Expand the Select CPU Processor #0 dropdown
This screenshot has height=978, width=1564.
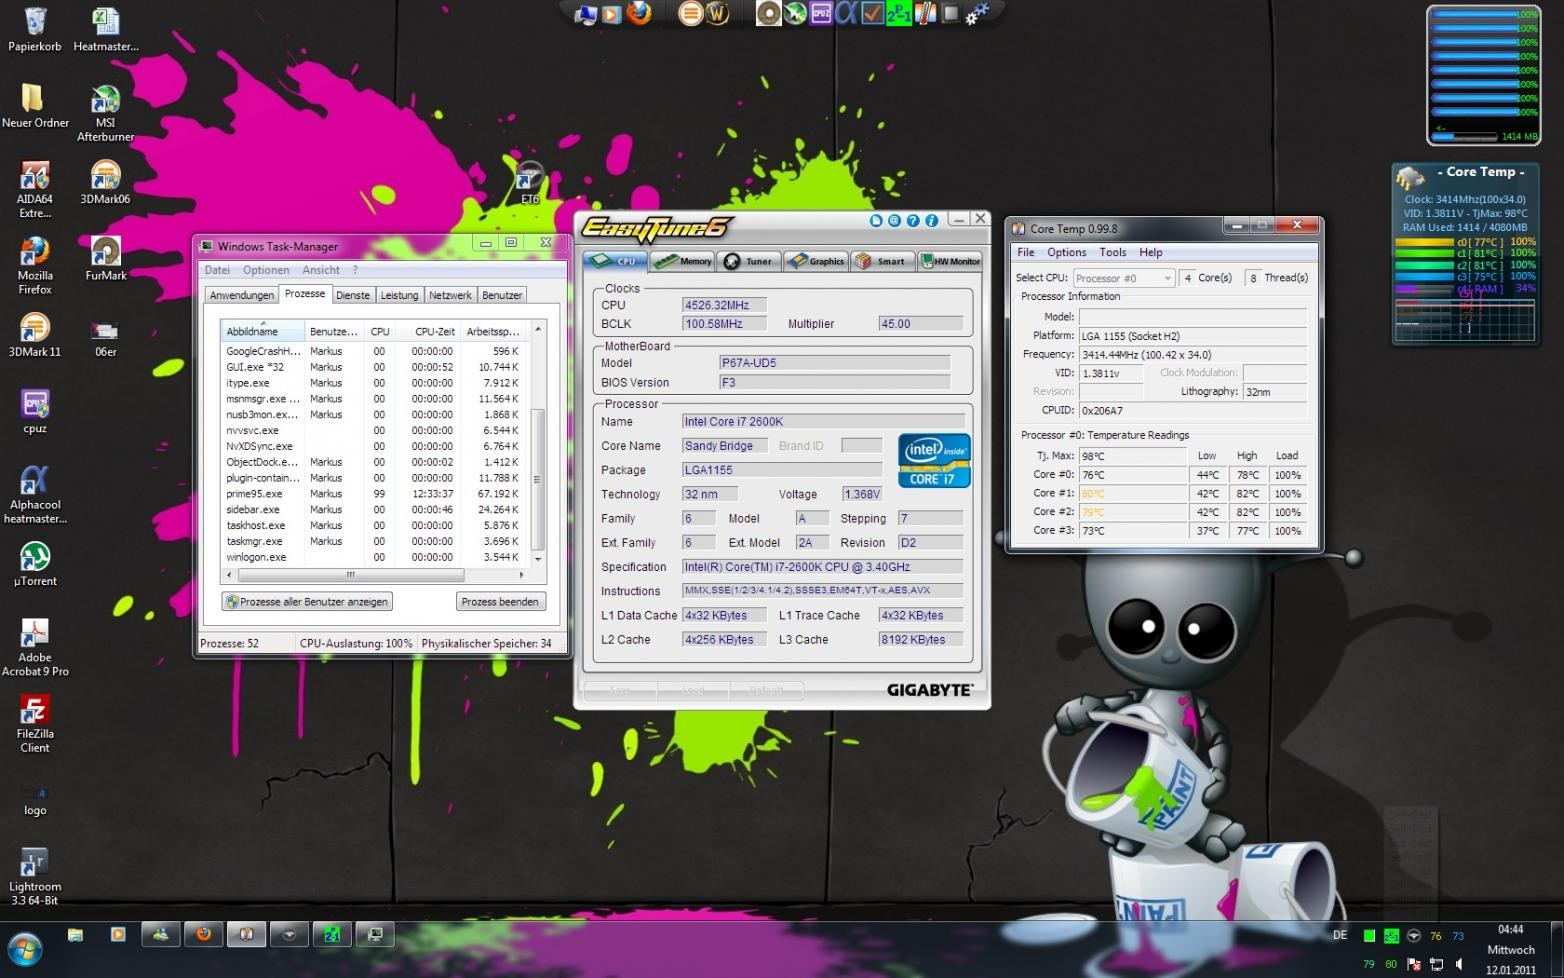1123,278
